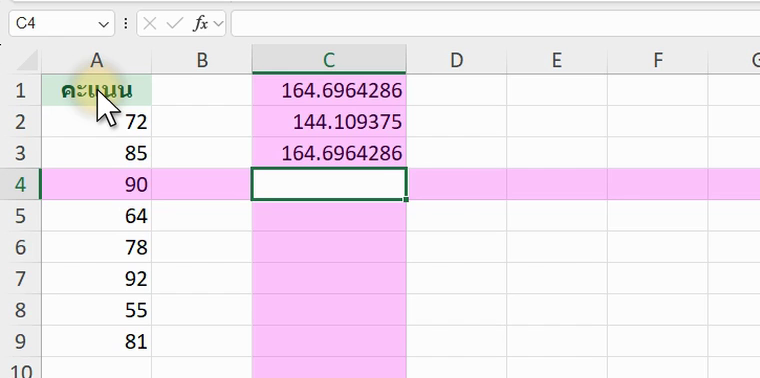This screenshot has width=760, height=378.
Task: Select cell C1 with value 164.6964286
Action: click(329, 90)
